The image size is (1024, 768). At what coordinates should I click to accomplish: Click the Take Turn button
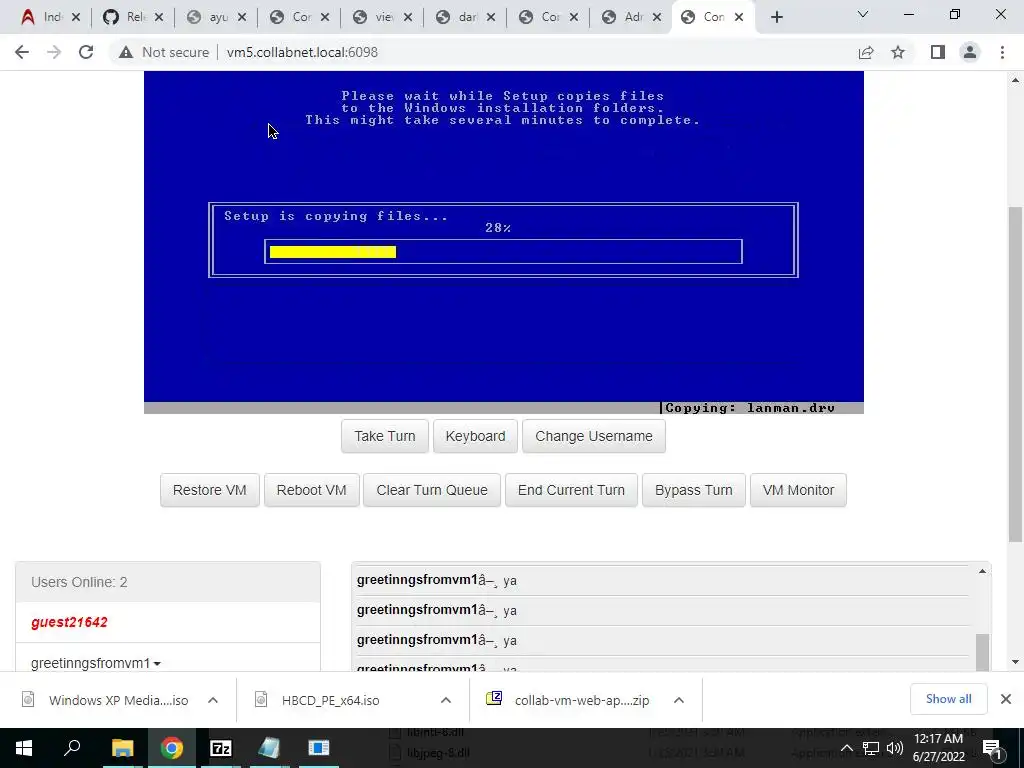pos(385,436)
